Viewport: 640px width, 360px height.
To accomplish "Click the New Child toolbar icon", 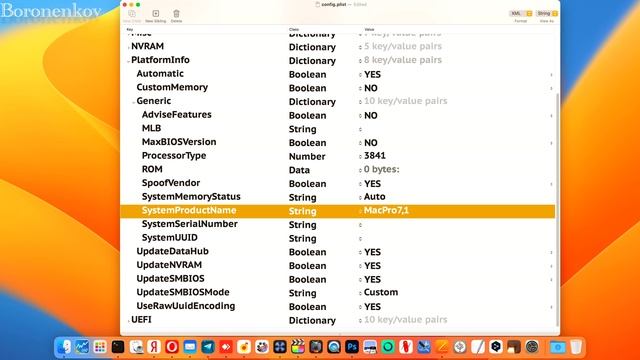I will click(x=132, y=14).
